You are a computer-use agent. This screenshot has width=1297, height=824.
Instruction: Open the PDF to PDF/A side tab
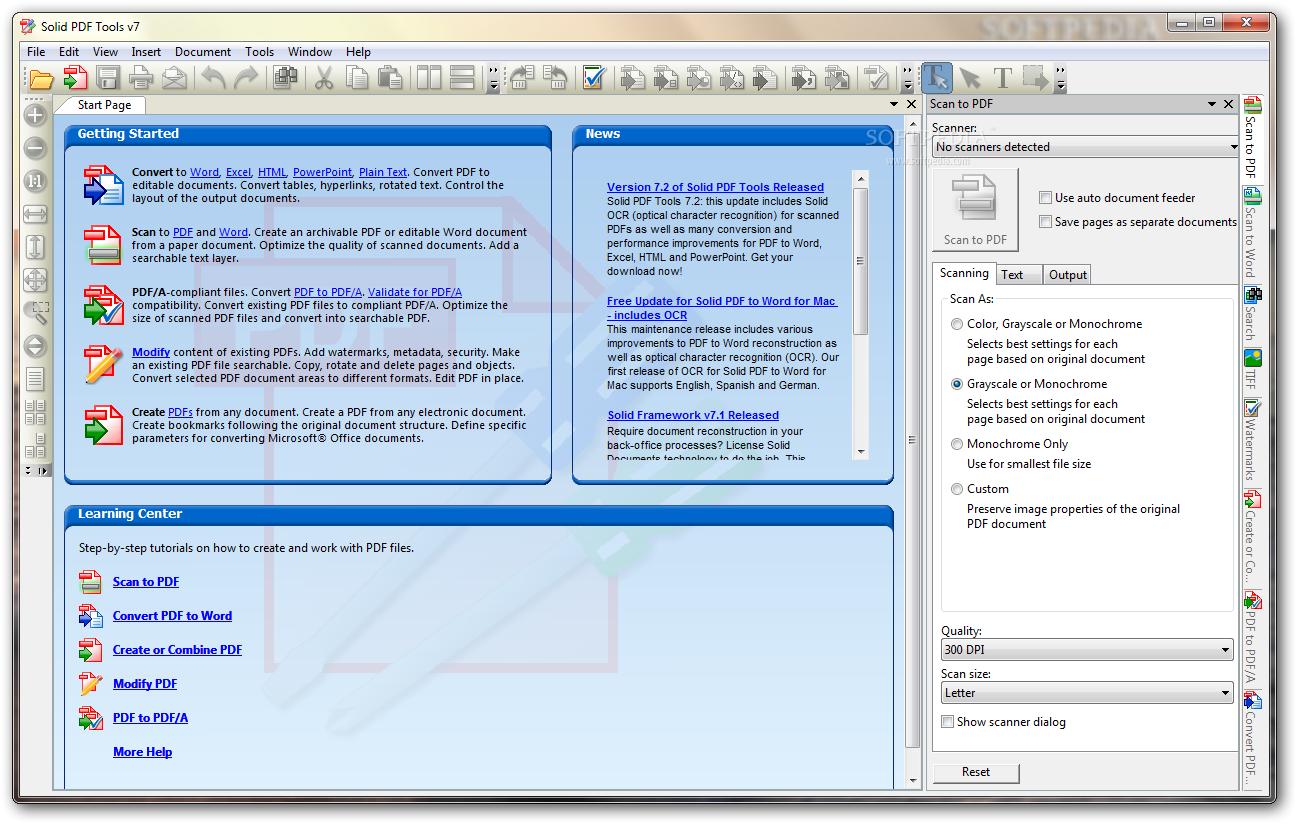pos(1251,637)
